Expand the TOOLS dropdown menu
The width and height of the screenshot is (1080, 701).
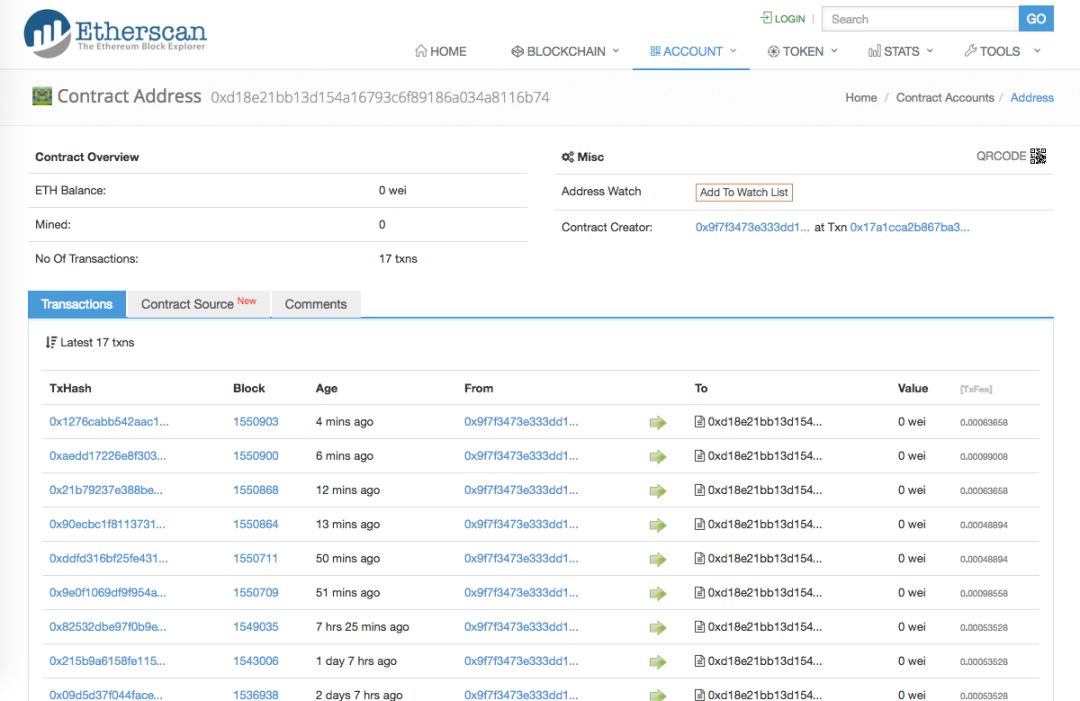pyautogui.click(x=1002, y=52)
